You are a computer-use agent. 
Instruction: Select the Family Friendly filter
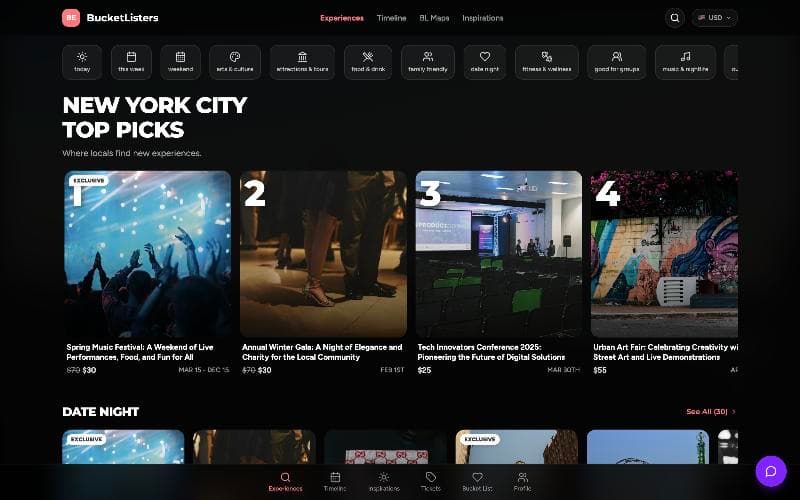[428, 62]
